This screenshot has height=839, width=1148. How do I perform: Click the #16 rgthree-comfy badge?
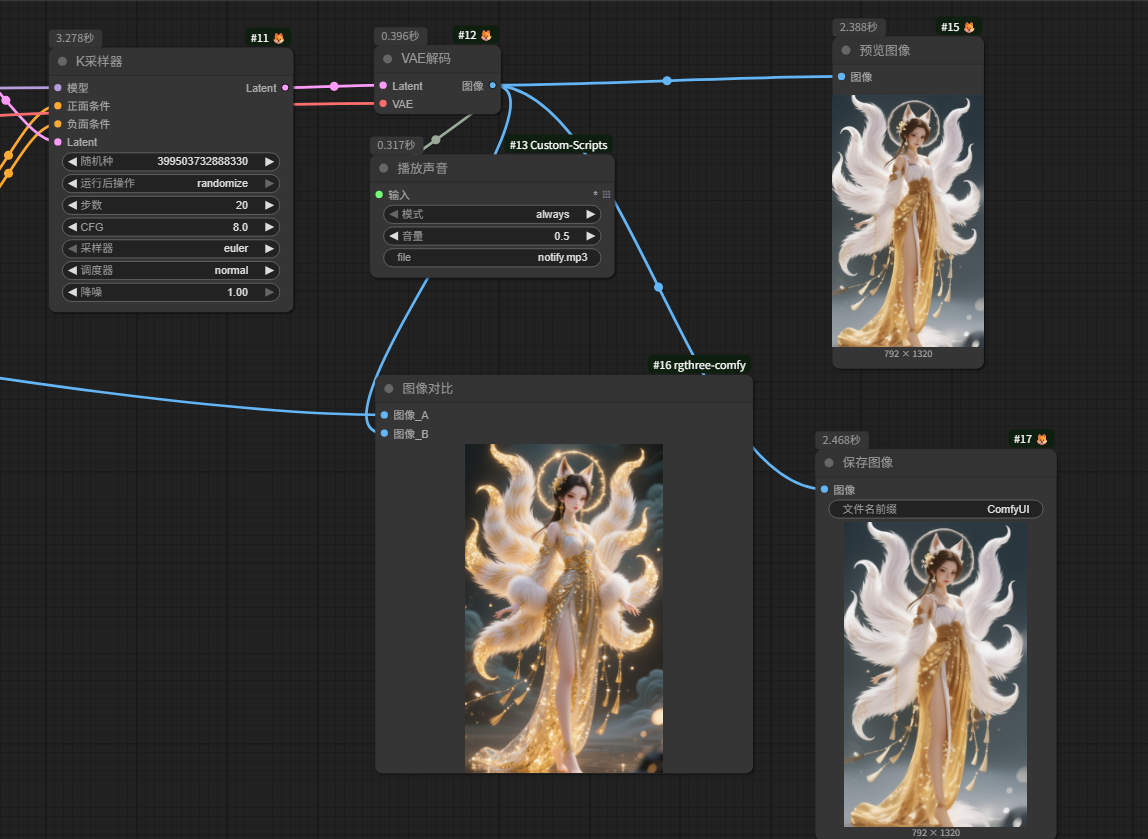pos(699,365)
